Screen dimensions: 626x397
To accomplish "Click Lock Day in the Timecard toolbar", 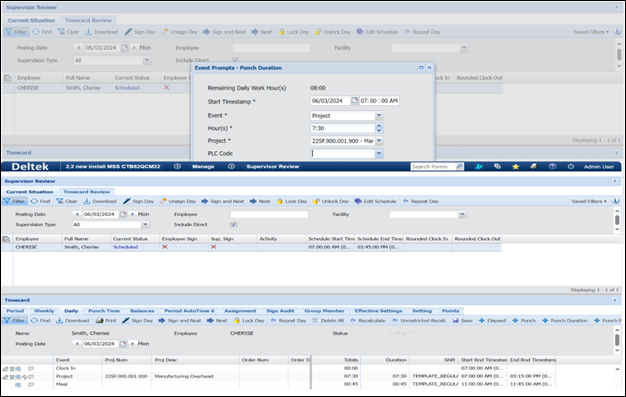I will point(249,320).
